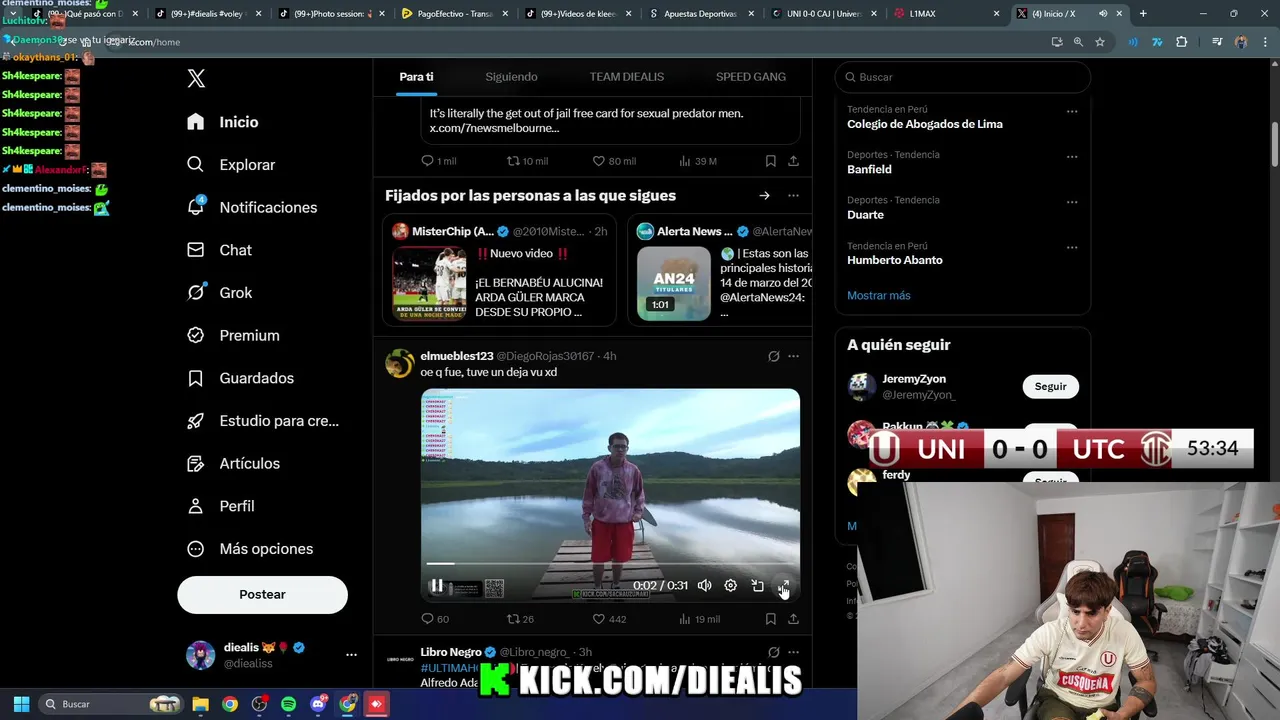Like the post with 442 likes
Image resolution: width=1280 pixels, height=720 pixels.
tap(609, 619)
